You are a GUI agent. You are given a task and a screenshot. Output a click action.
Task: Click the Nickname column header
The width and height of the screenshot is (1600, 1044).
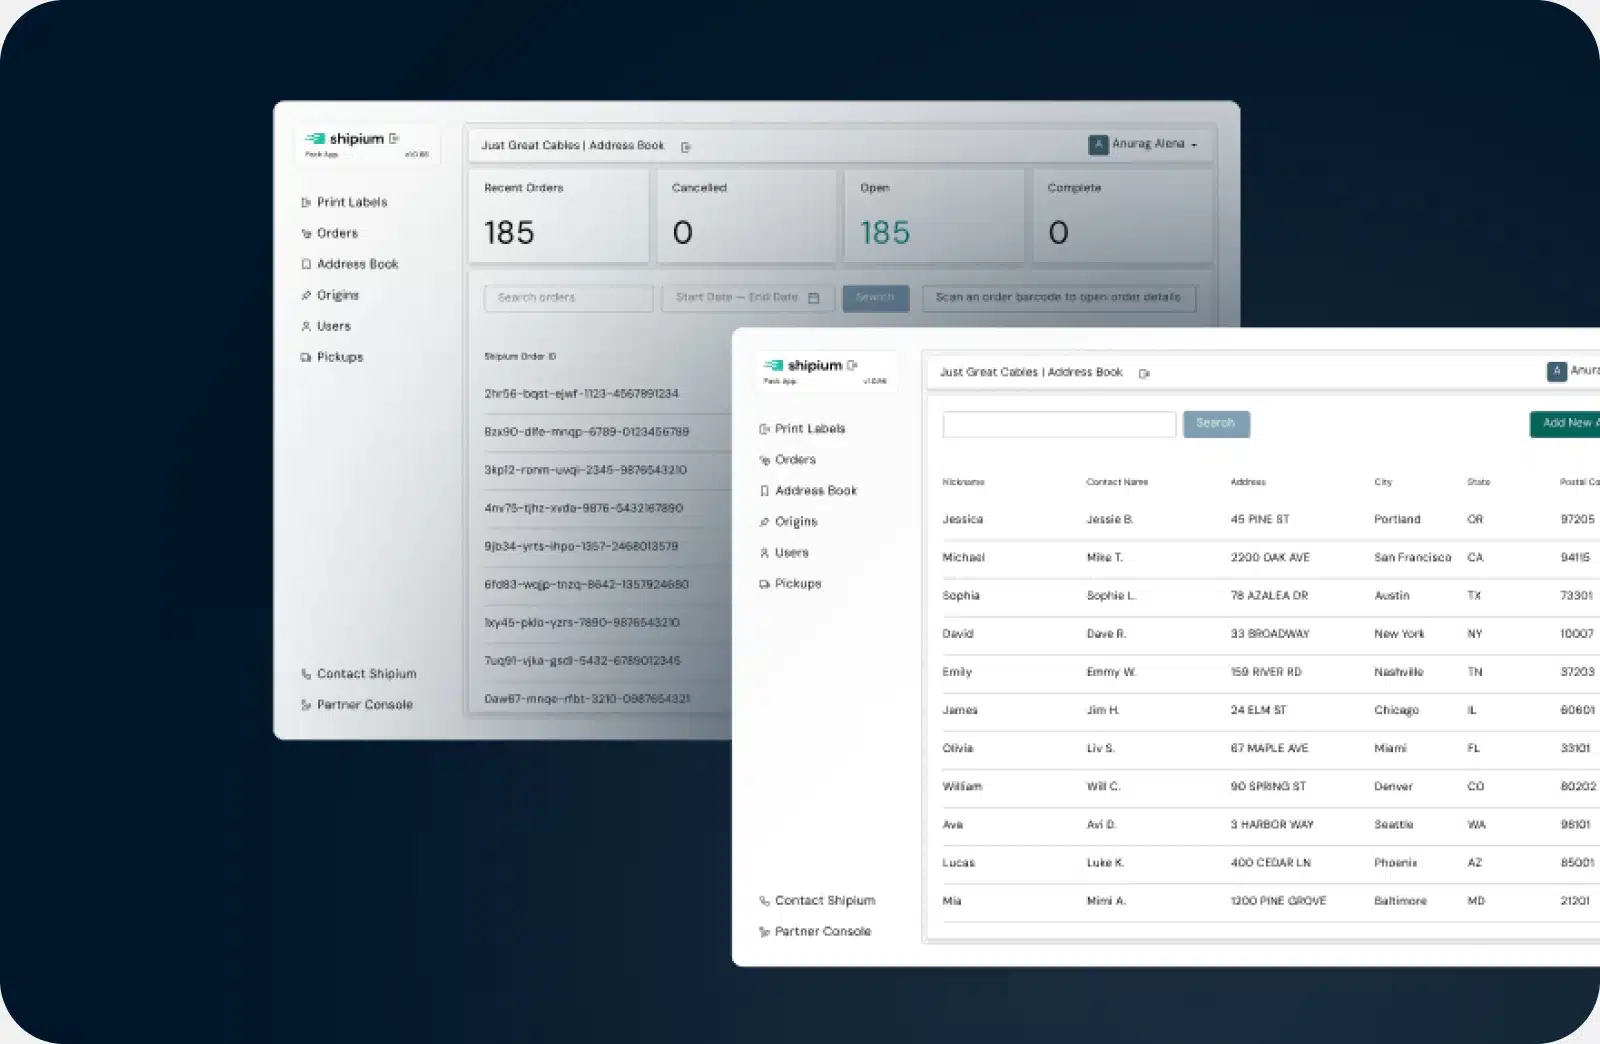tap(963, 482)
